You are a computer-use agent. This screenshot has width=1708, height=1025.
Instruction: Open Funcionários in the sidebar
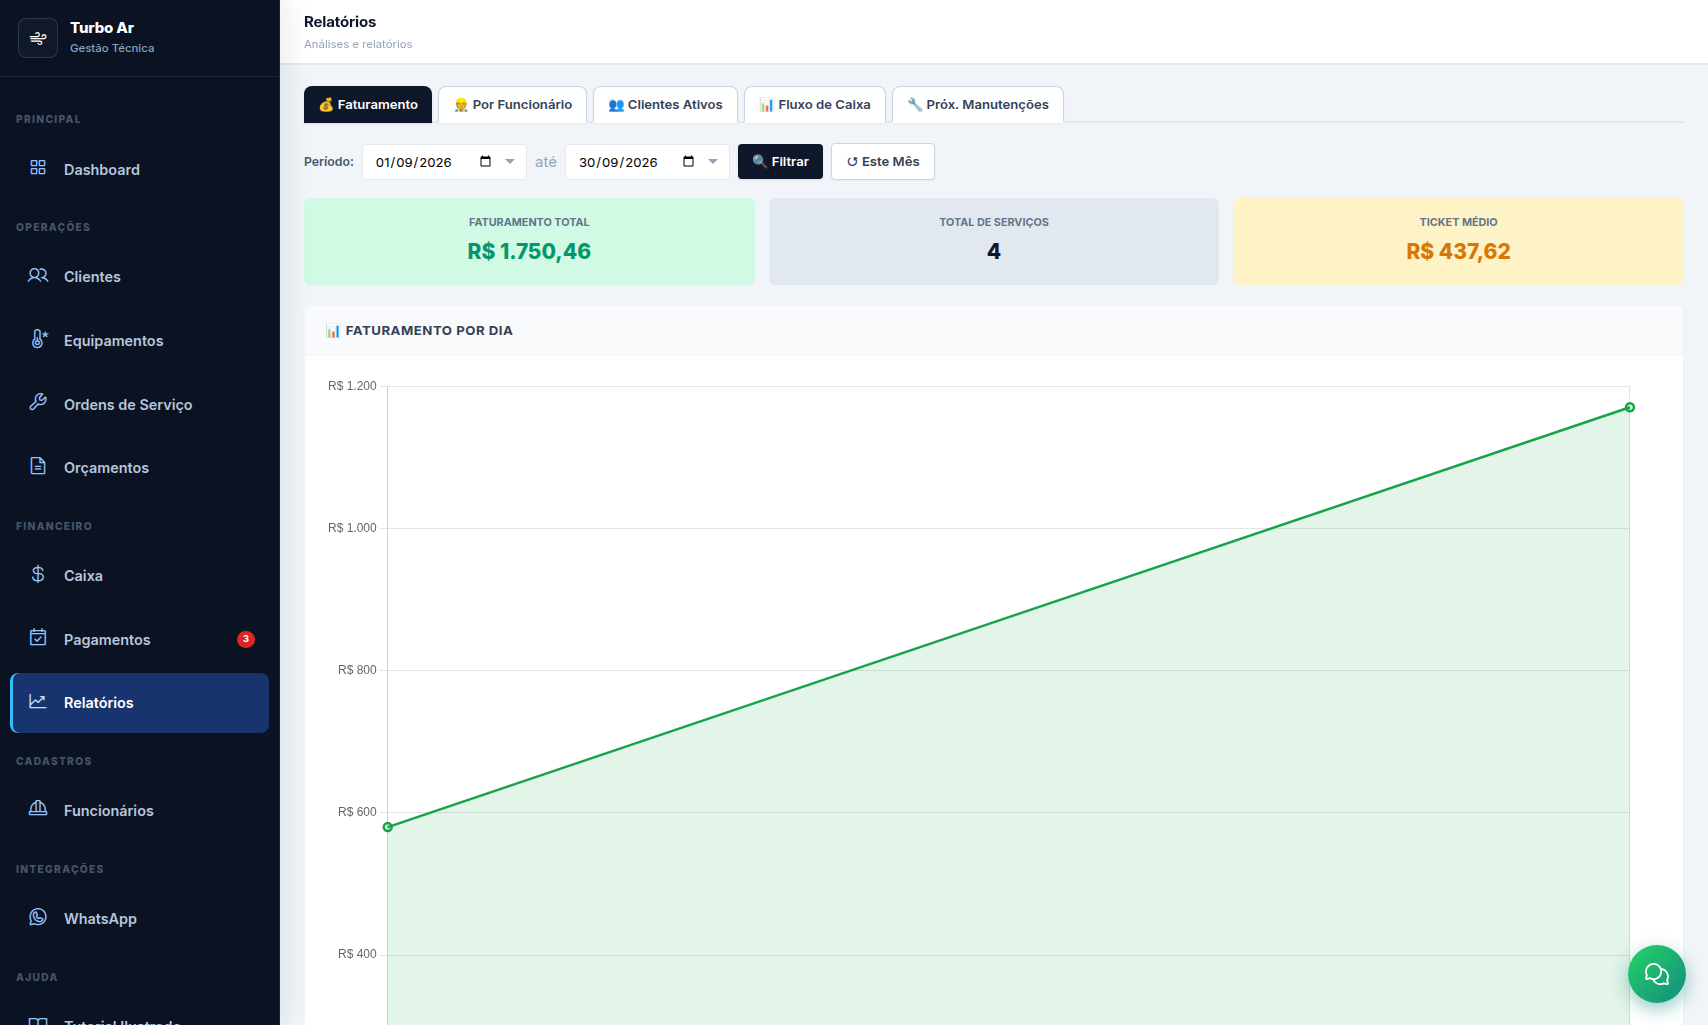pyautogui.click(x=139, y=810)
